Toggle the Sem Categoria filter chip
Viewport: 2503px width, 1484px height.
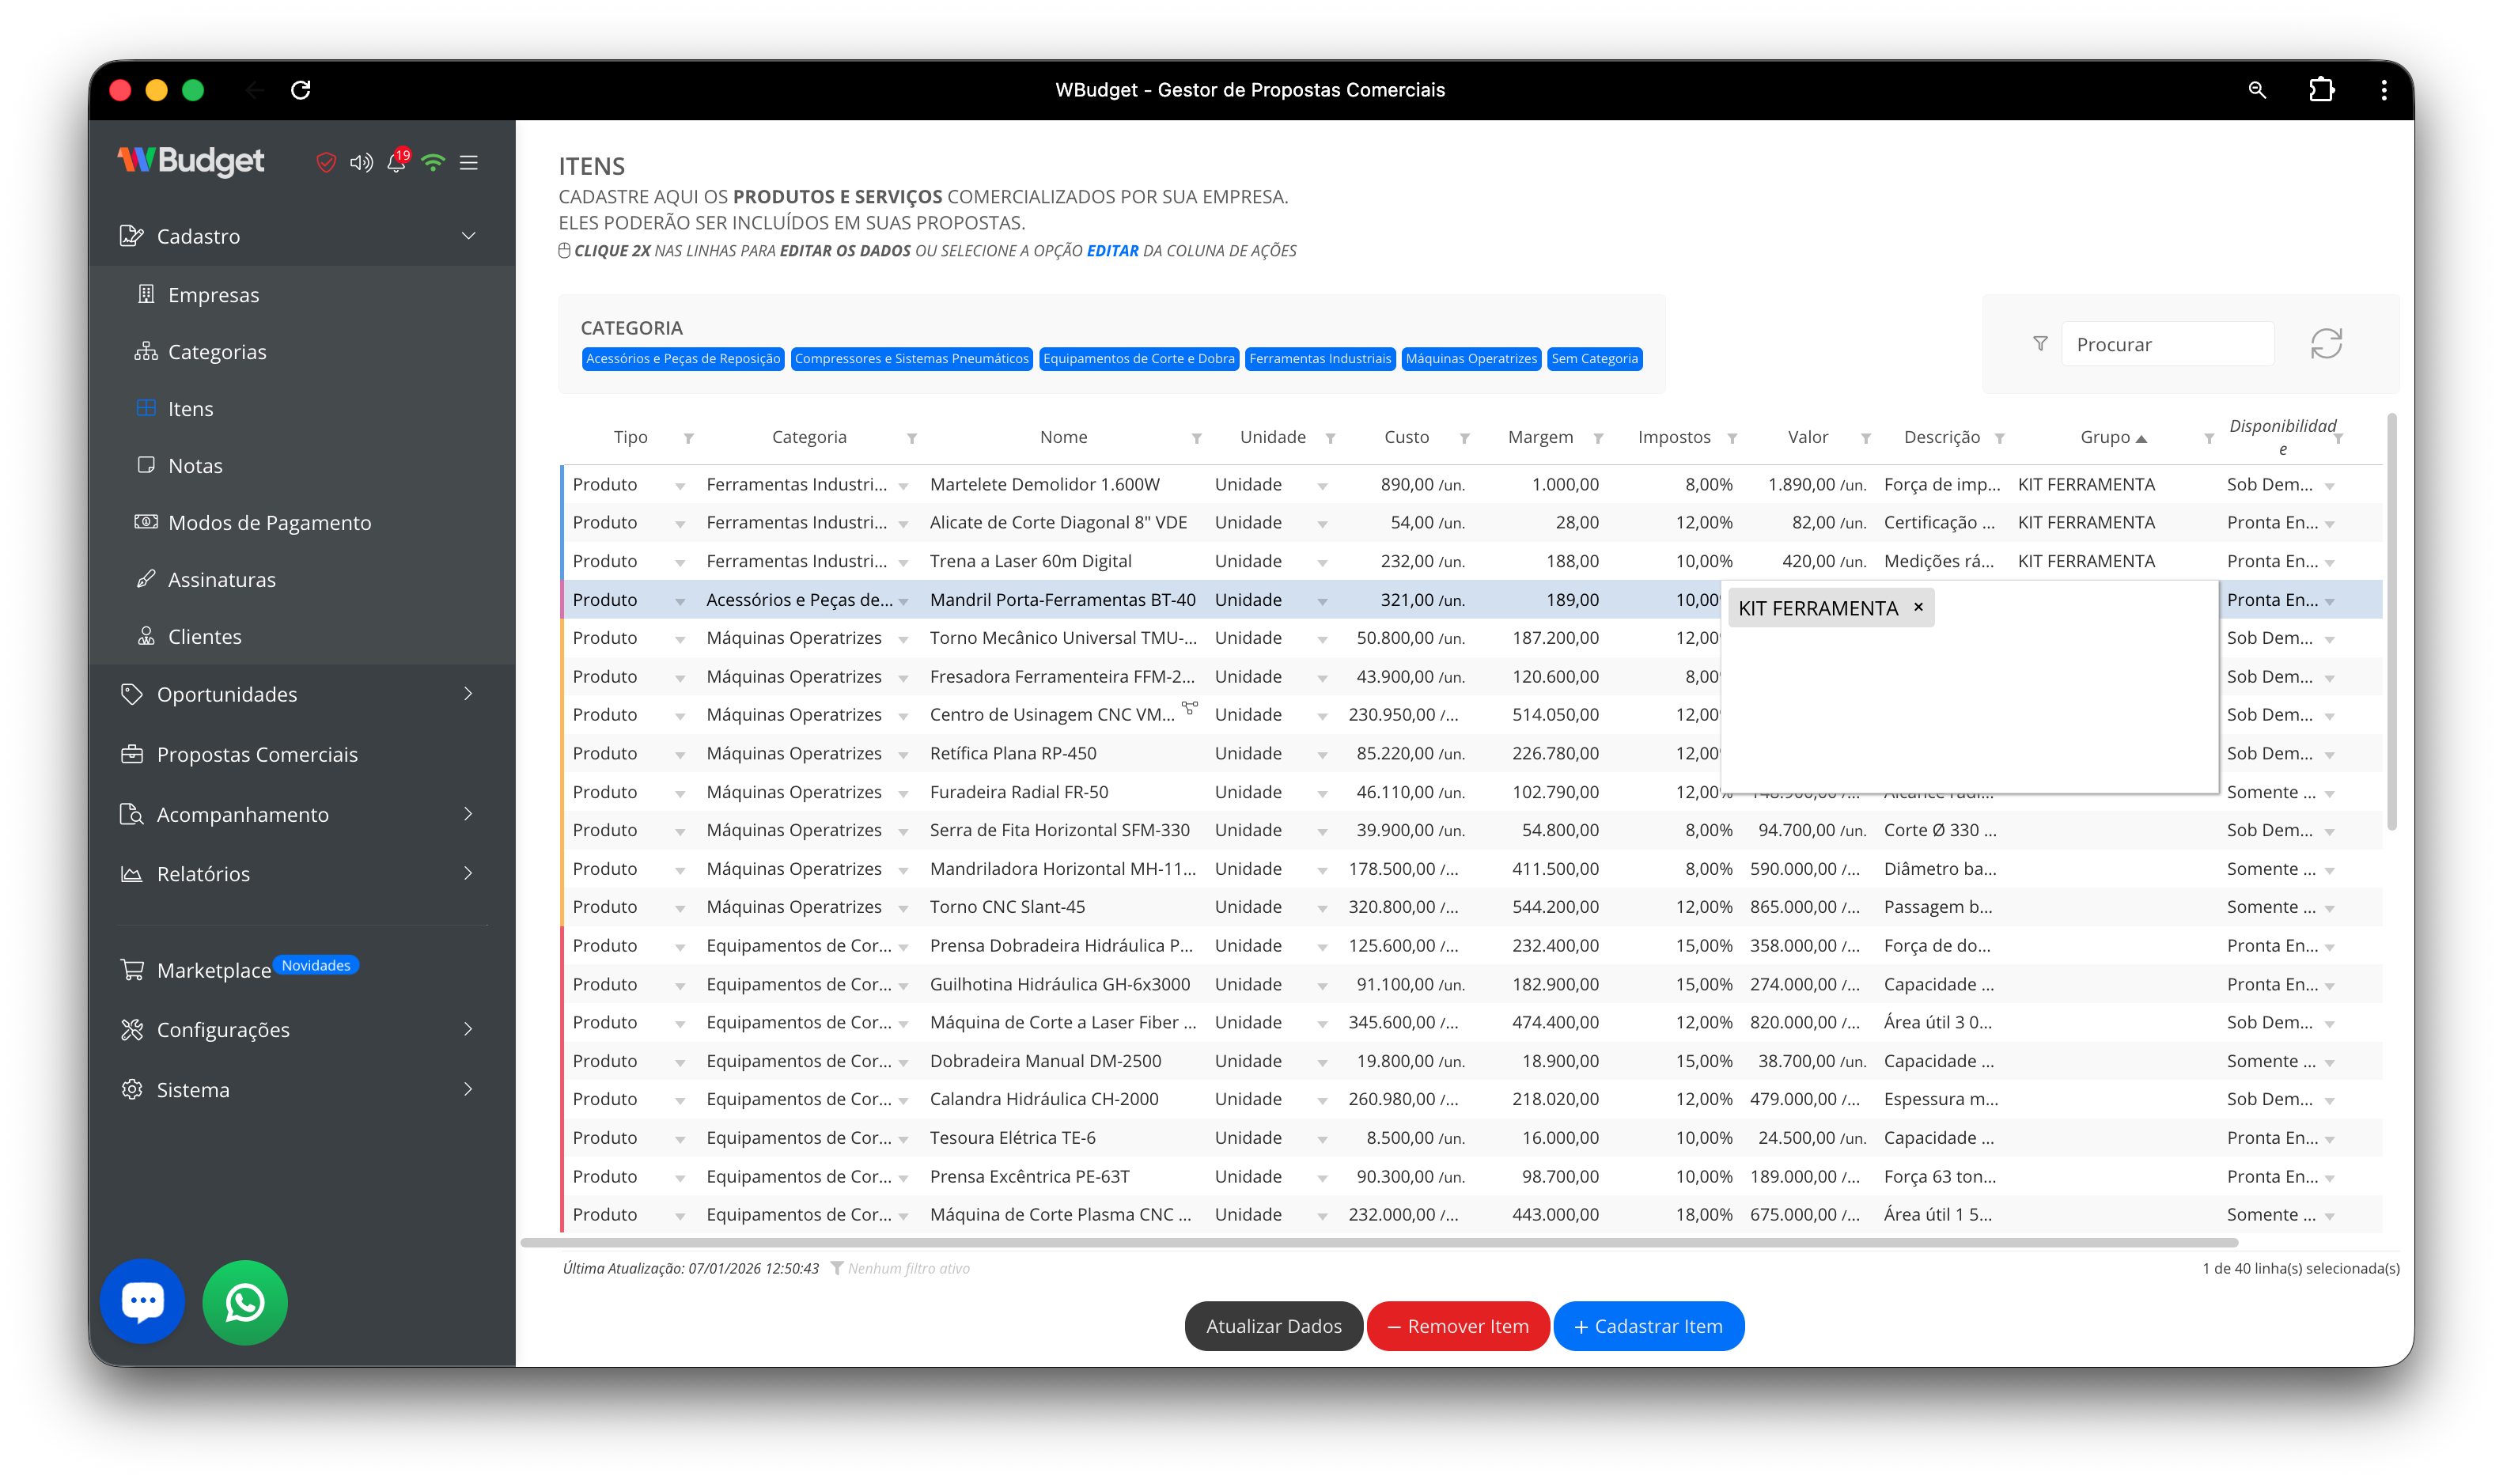(1594, 358)
